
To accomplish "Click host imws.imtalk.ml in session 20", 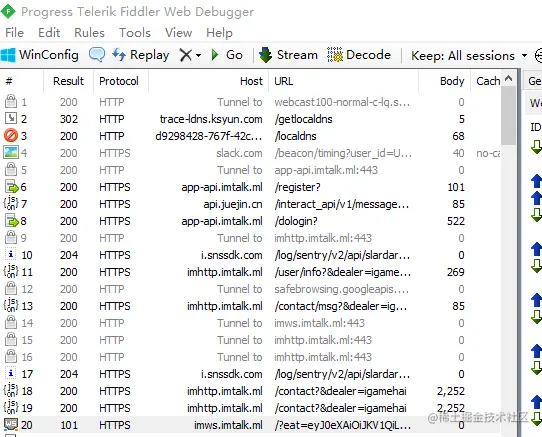I will 228,425.
